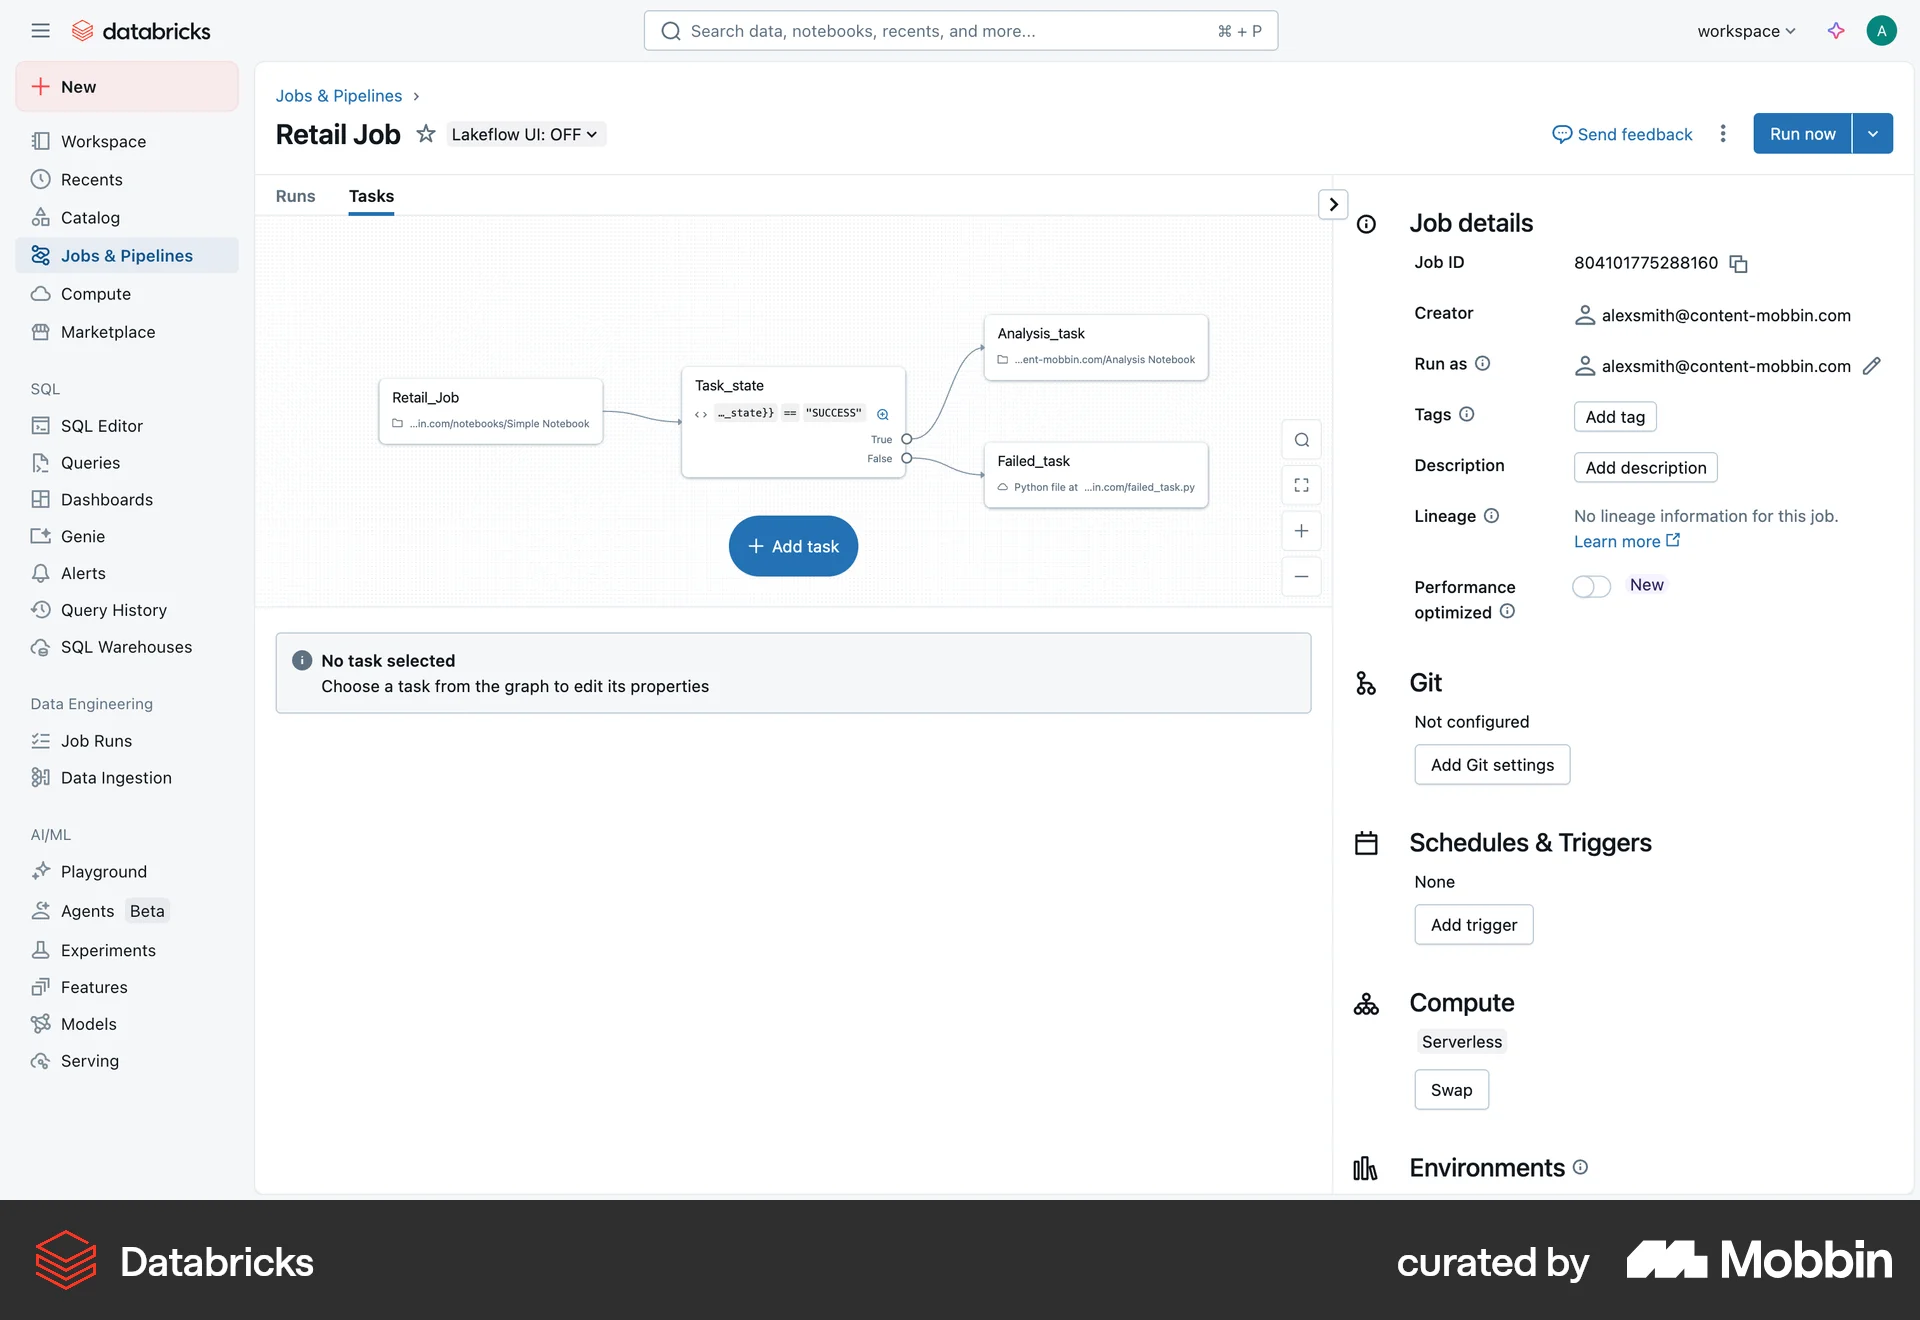This screenshot has height=1320, width=1920.
Task: Edit the Run as user with the pencil icon
Action: [x=1871, y=366]
